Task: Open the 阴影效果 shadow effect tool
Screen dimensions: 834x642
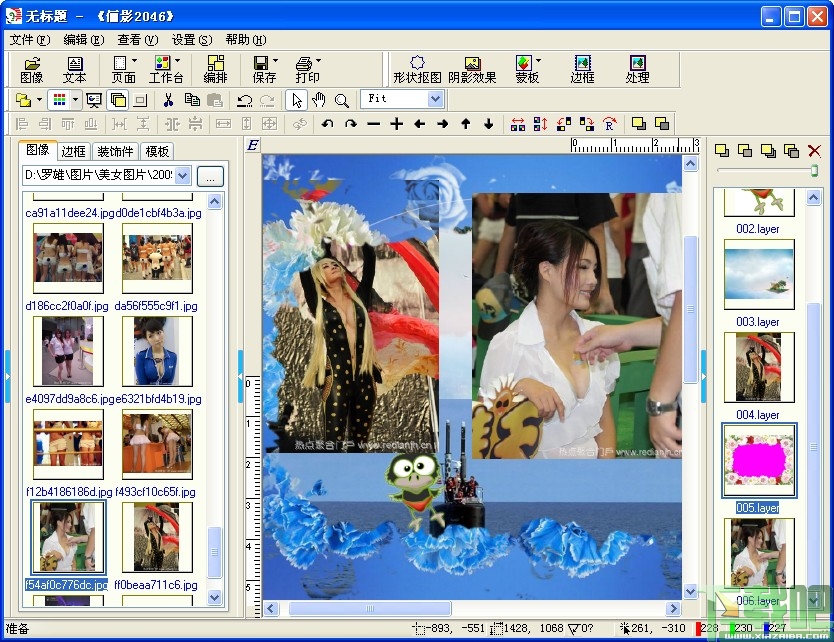Action: [x=472, y=70]
